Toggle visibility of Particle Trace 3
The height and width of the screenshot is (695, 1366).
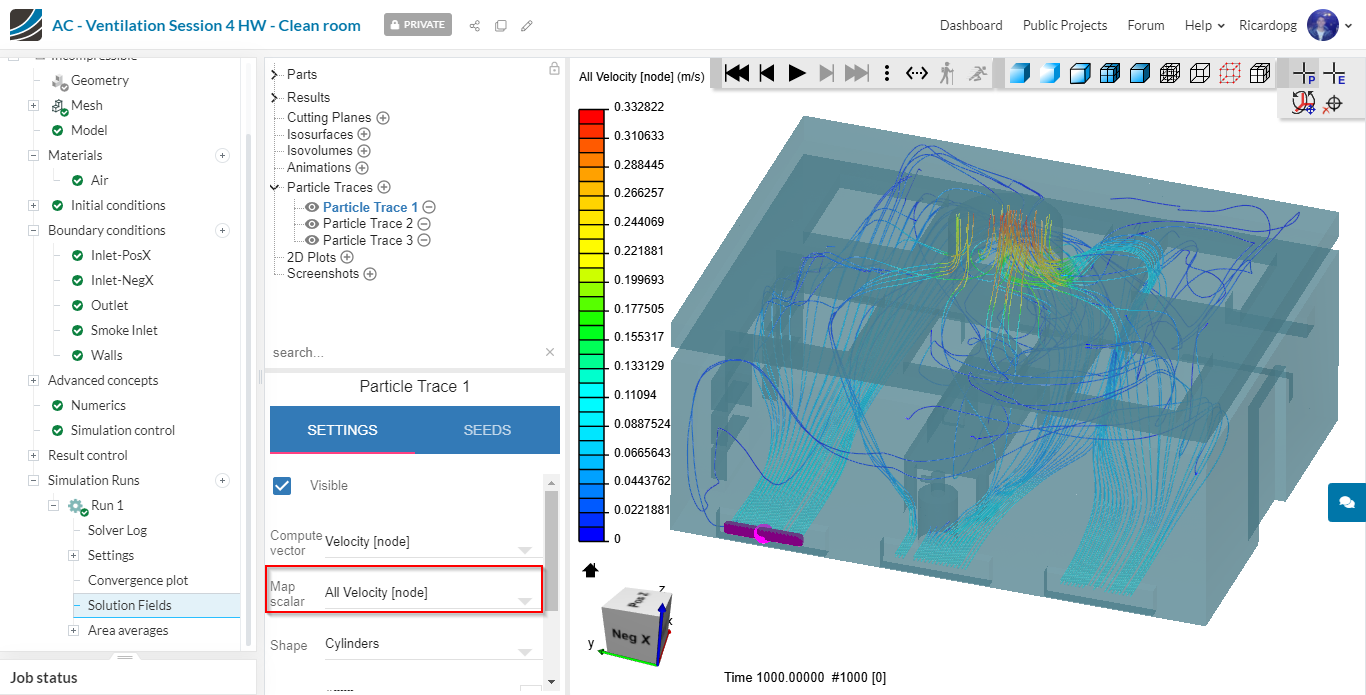tap(312, 240)
